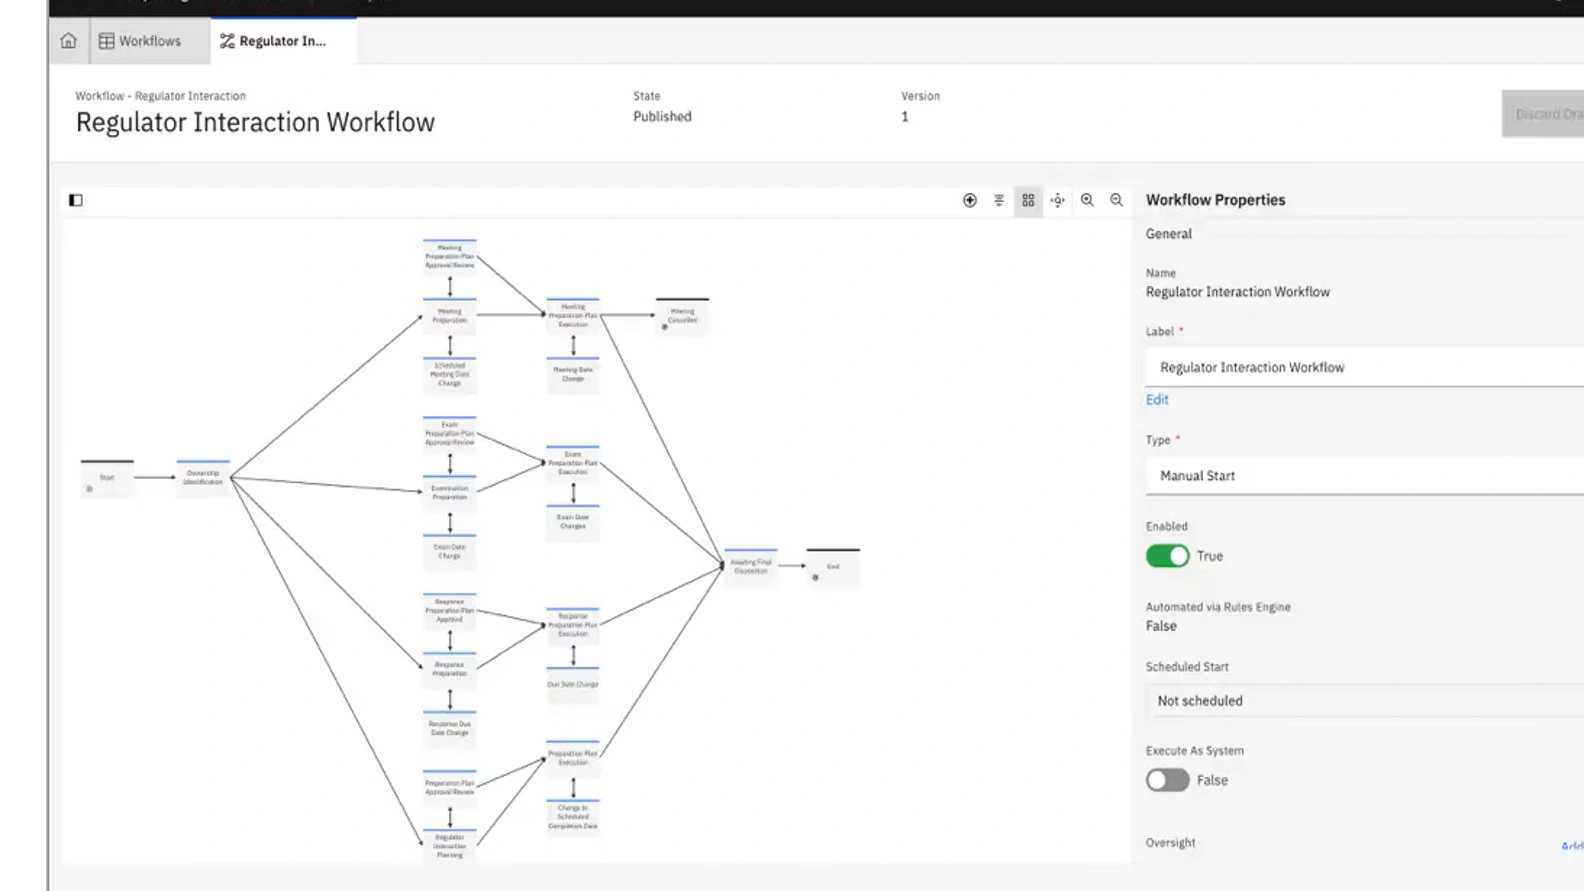Select the grid layout icon
The height and width of the screenshot is (891, 1584).
click(x=1028, y=200)
